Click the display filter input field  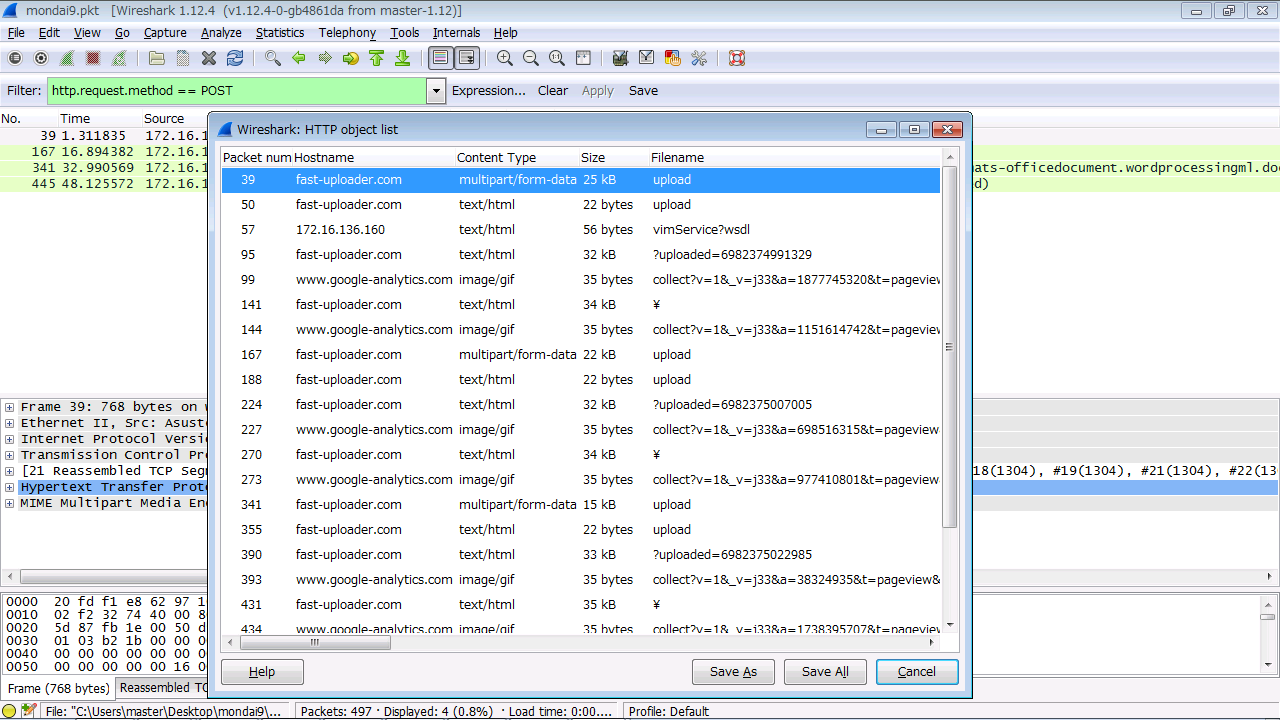pyautogui.click(x=237, y=91)
